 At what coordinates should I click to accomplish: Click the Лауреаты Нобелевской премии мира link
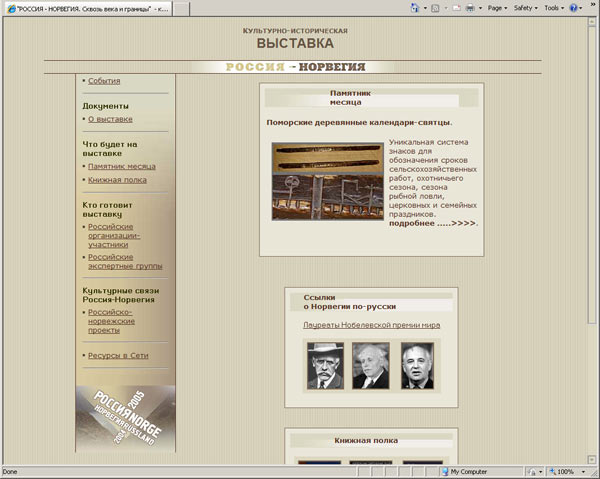click(371, 324)
